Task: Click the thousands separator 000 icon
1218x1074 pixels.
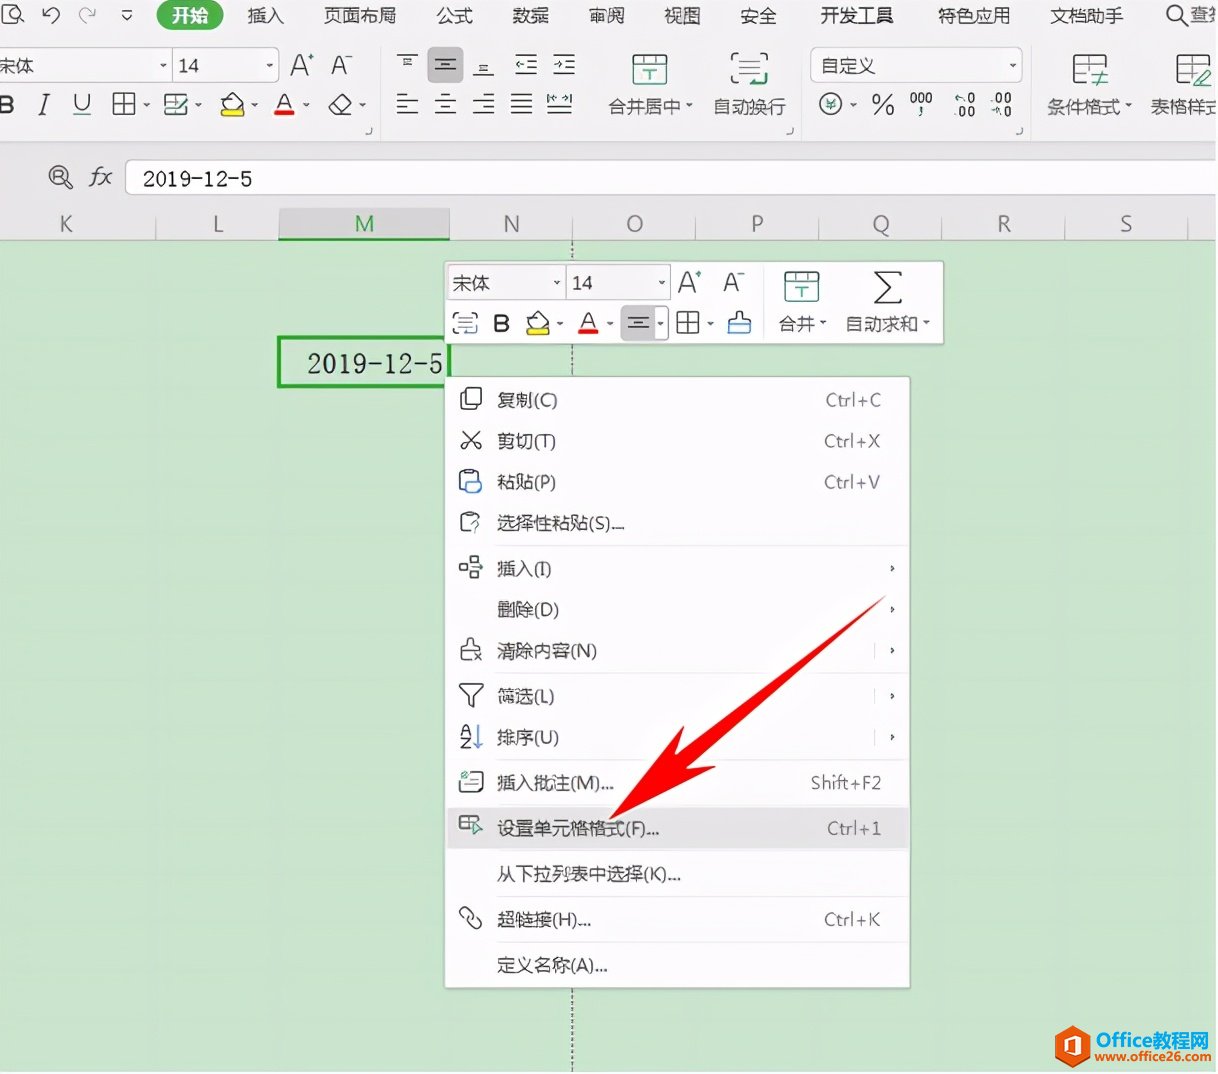Action: click(x=921, y=104)
